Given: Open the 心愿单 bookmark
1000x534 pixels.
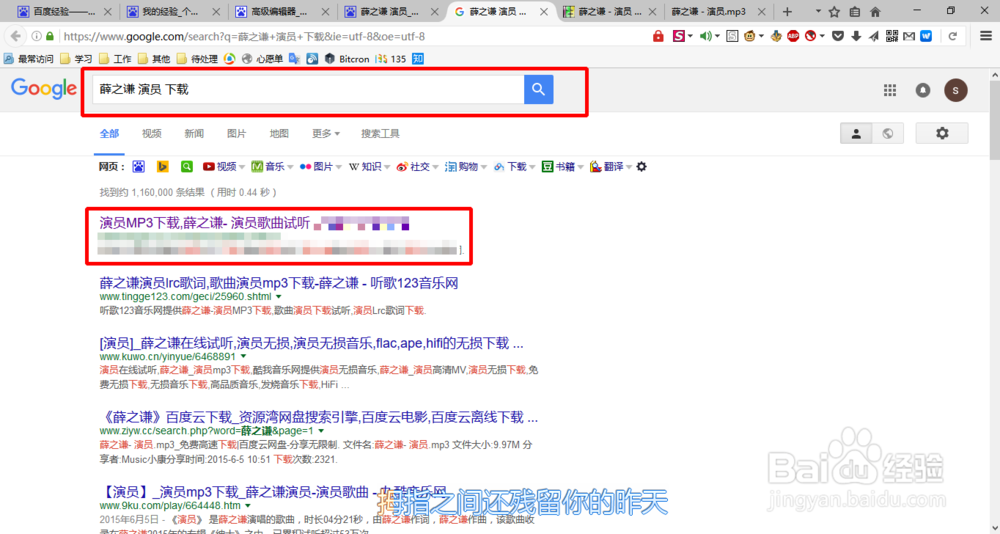Looking at the screenshot, I should tap(263, 59).
